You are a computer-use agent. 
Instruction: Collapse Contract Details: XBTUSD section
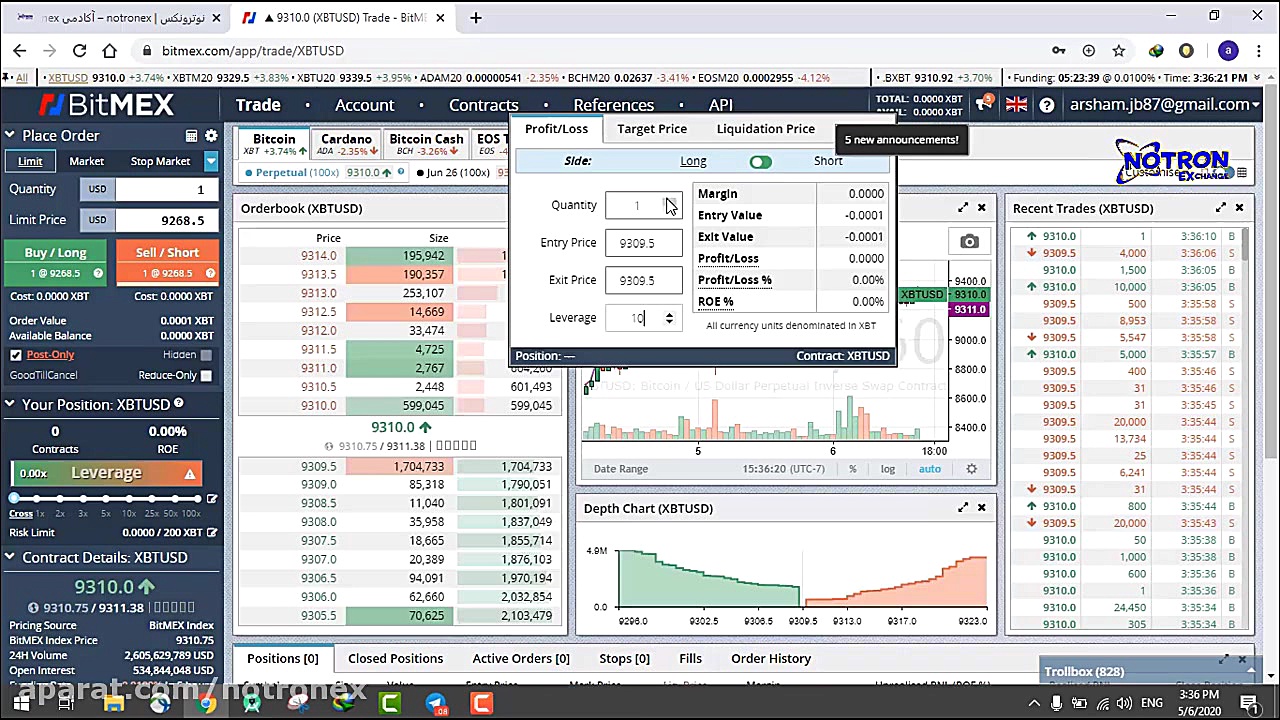pos(9,557)
